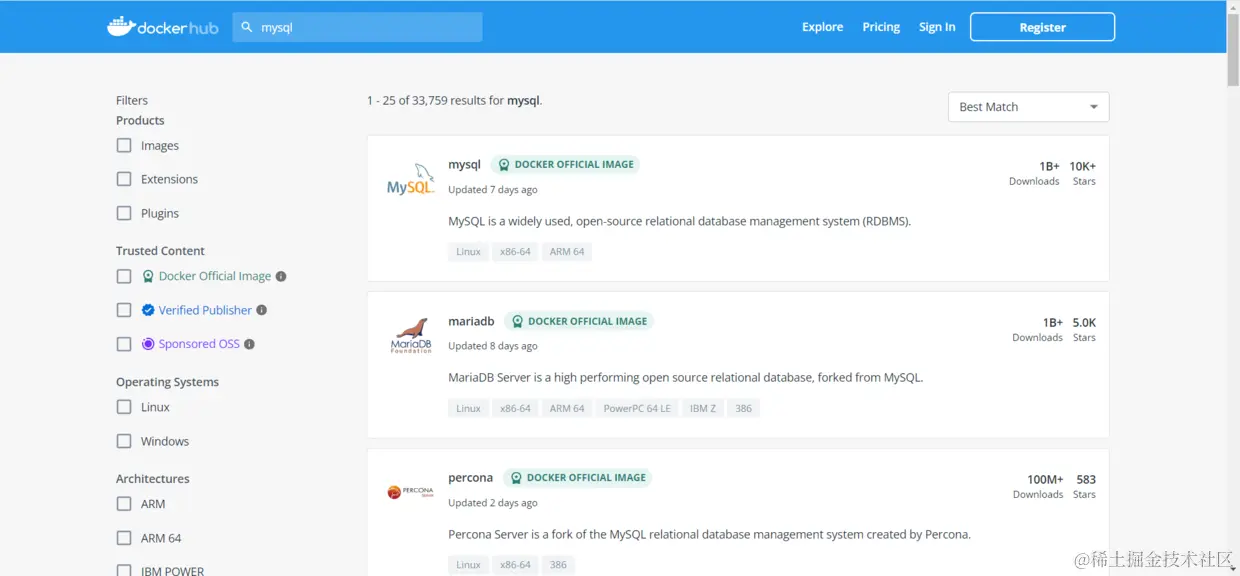Click info icon beside Verified Publisher
The height and width of the screenshot is (576, 1240).
point(262,310)
